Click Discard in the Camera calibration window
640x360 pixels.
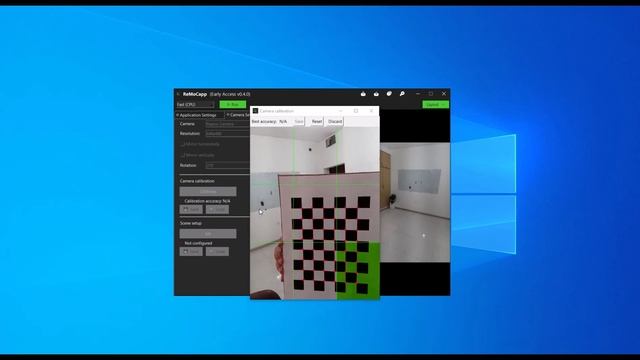click(x=335, y=122)
